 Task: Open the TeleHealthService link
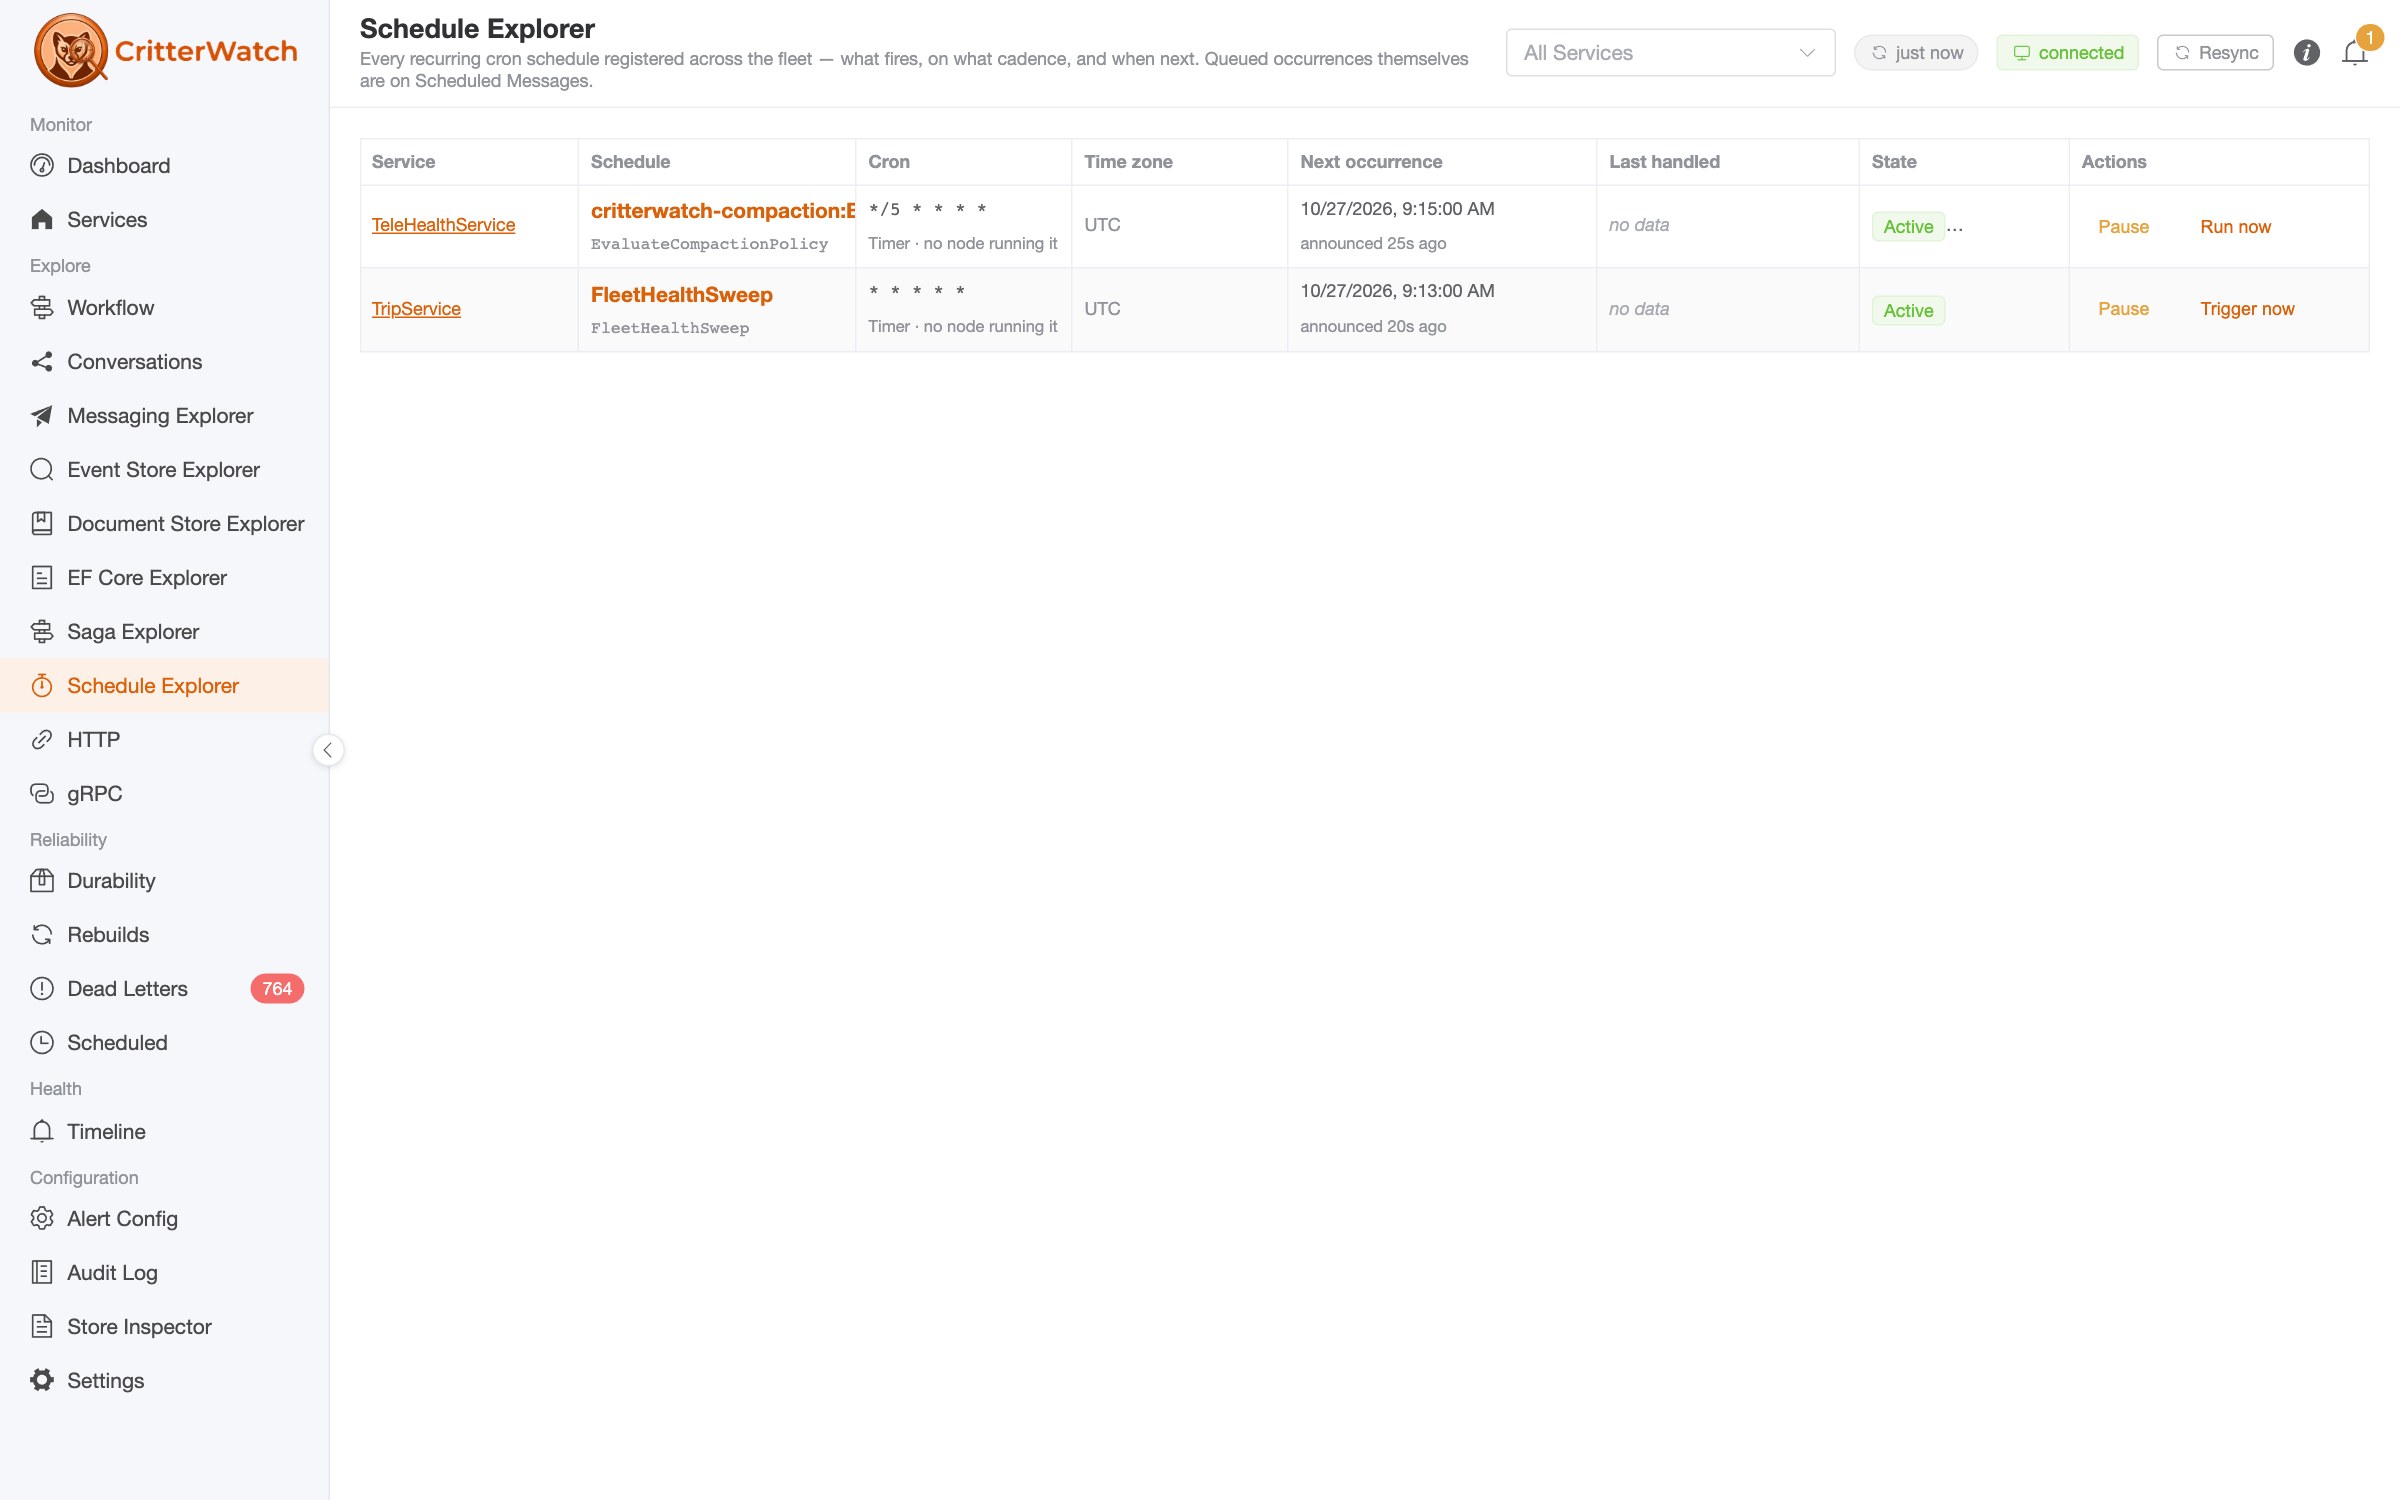click(x=443, y=226)
